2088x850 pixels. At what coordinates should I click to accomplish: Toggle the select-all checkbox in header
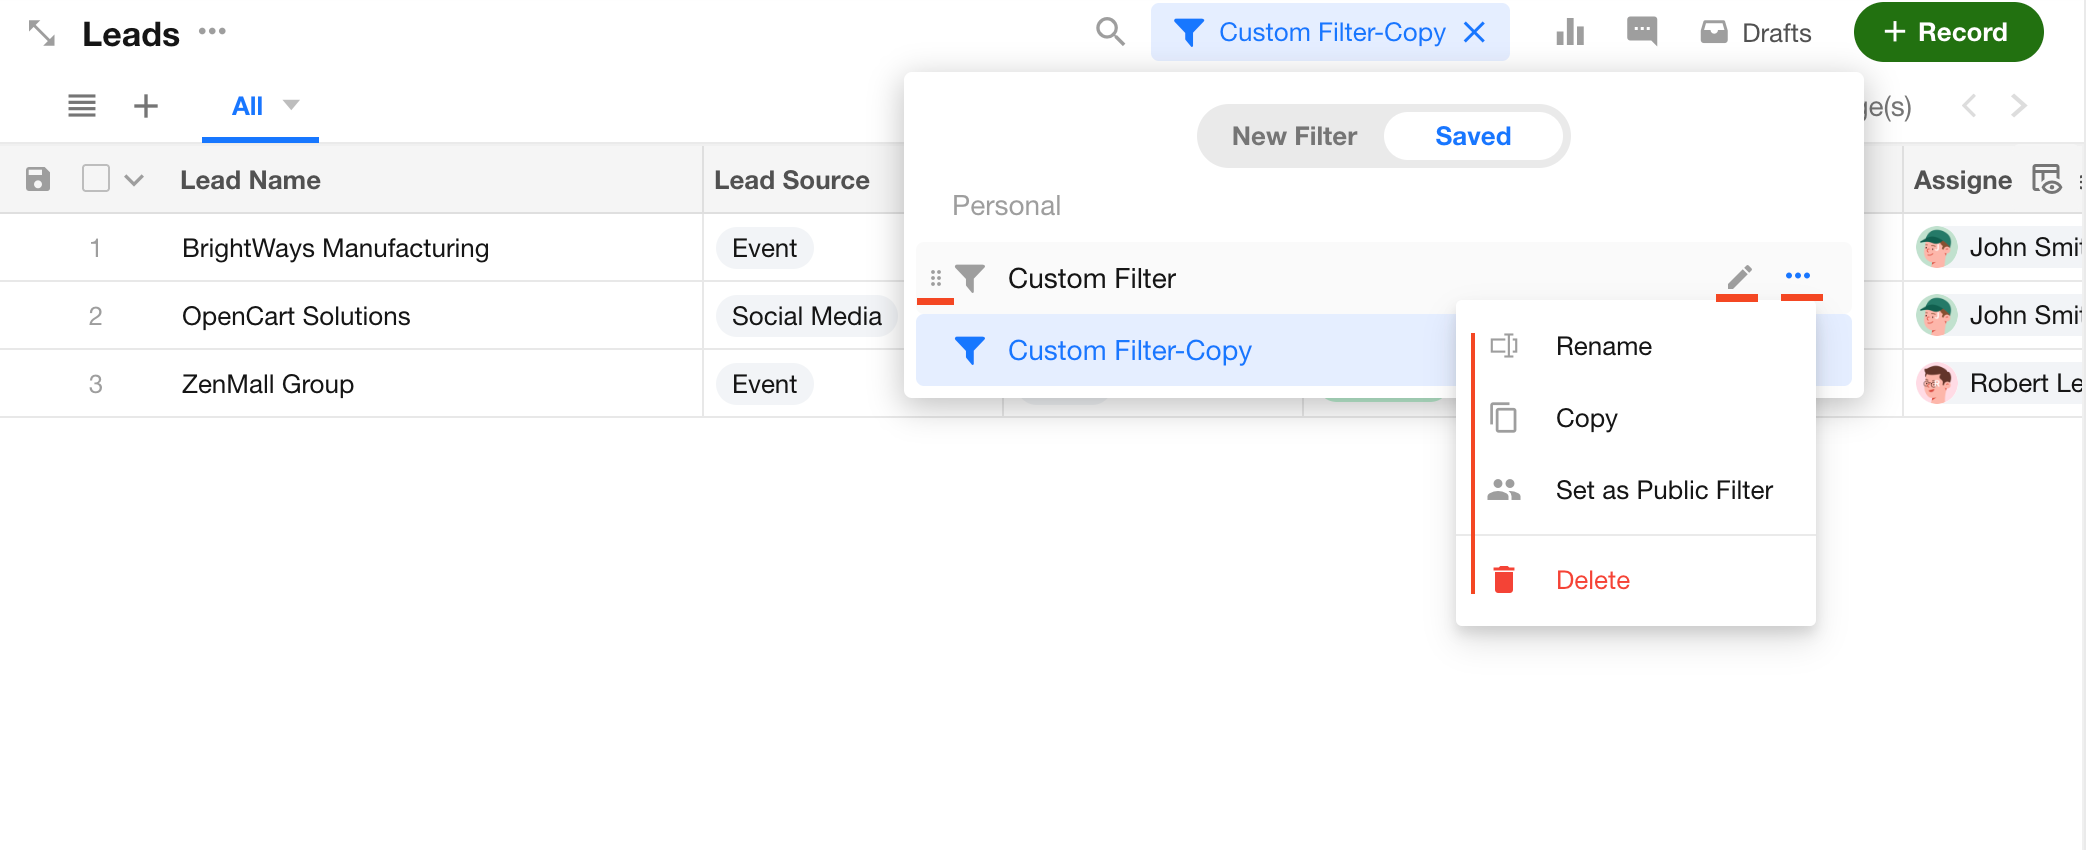96,179
